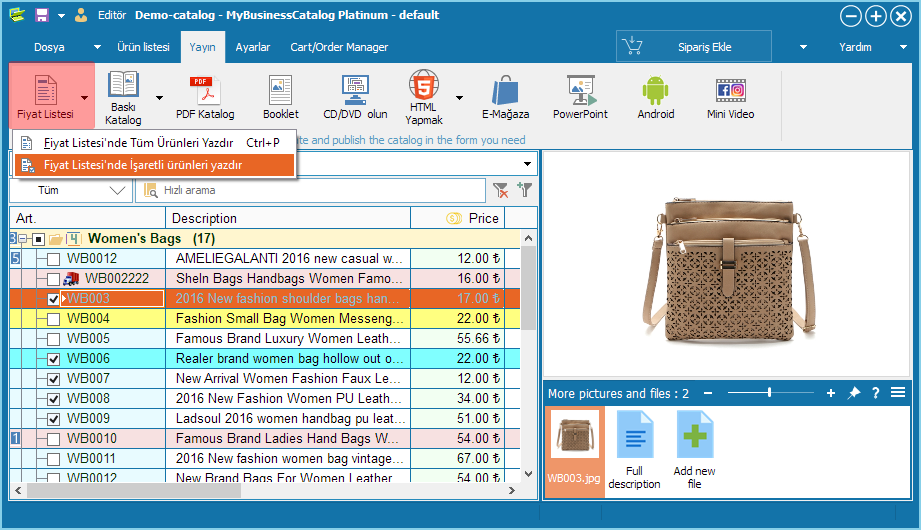Tick the checkbox for WB0012
The image size is (921, 530).
[54, 259]
